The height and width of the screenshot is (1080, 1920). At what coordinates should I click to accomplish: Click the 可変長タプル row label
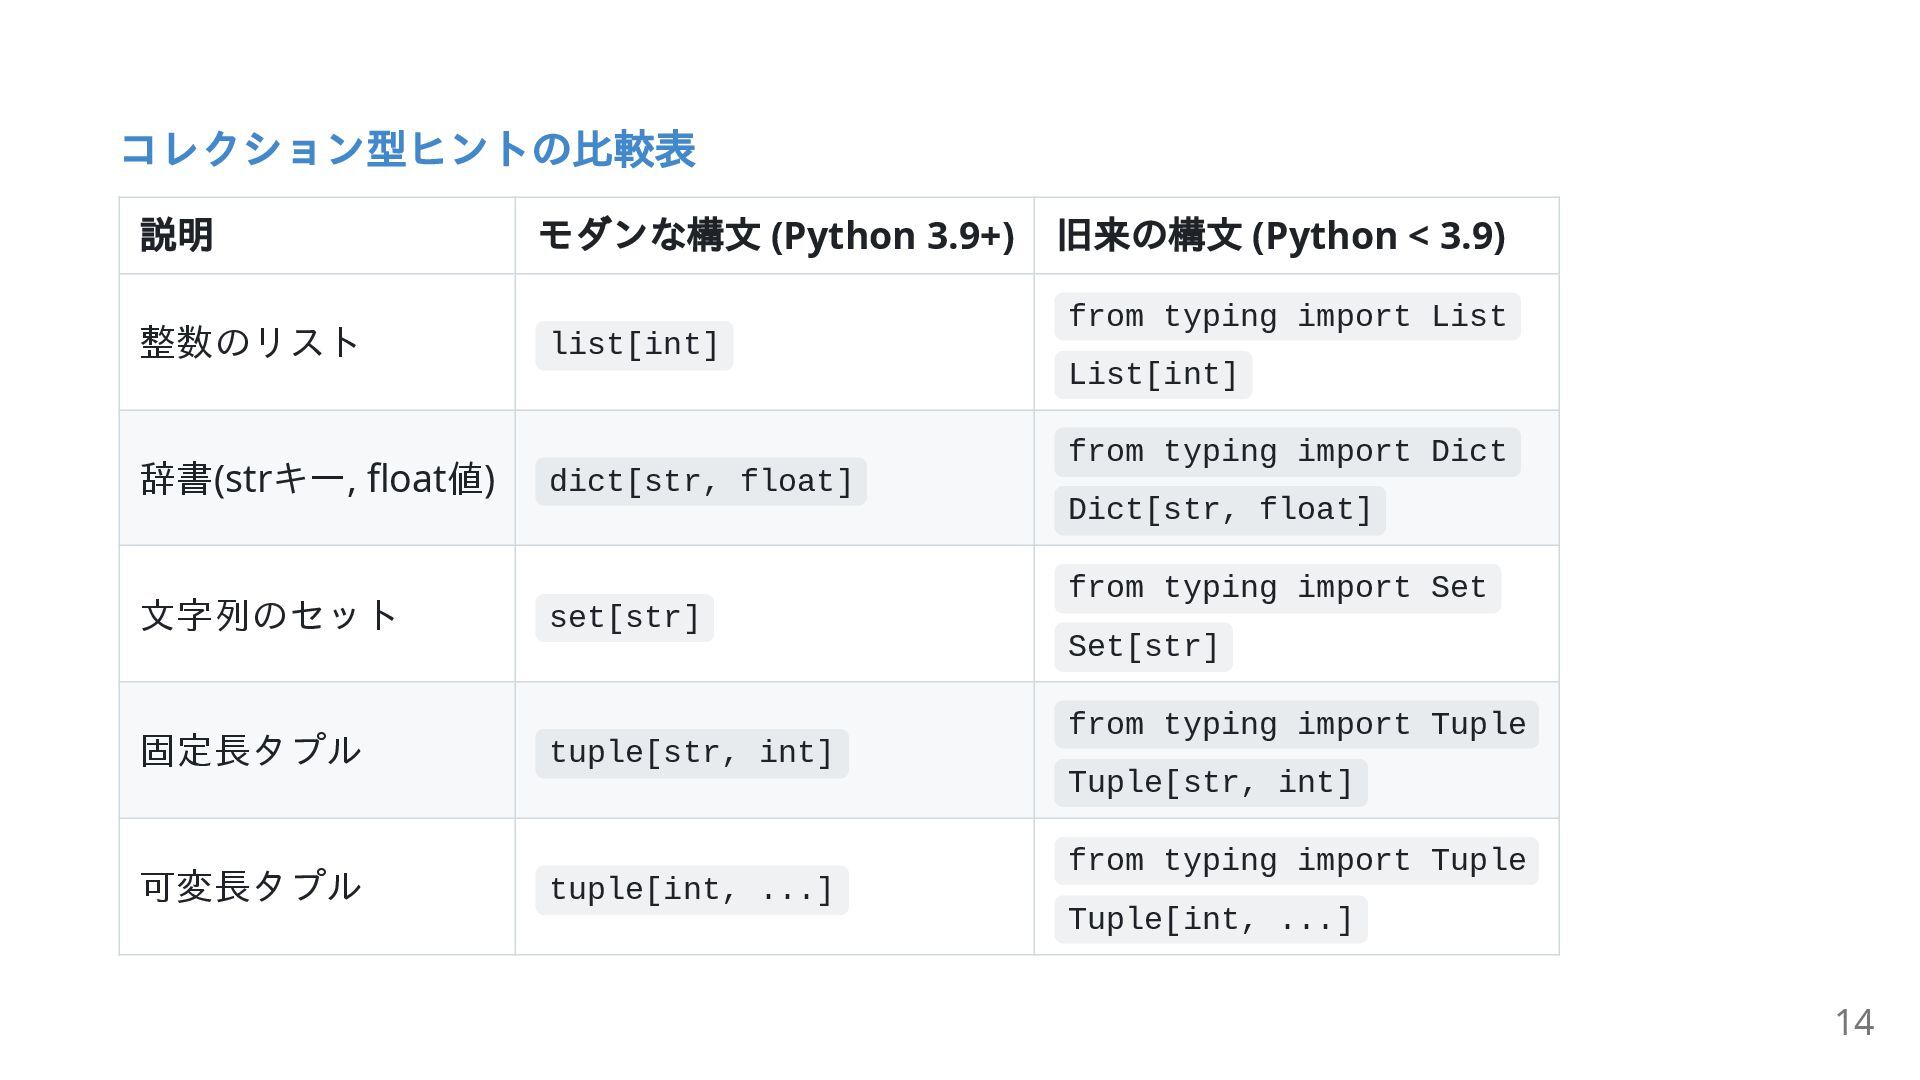(x=250, y=886)
